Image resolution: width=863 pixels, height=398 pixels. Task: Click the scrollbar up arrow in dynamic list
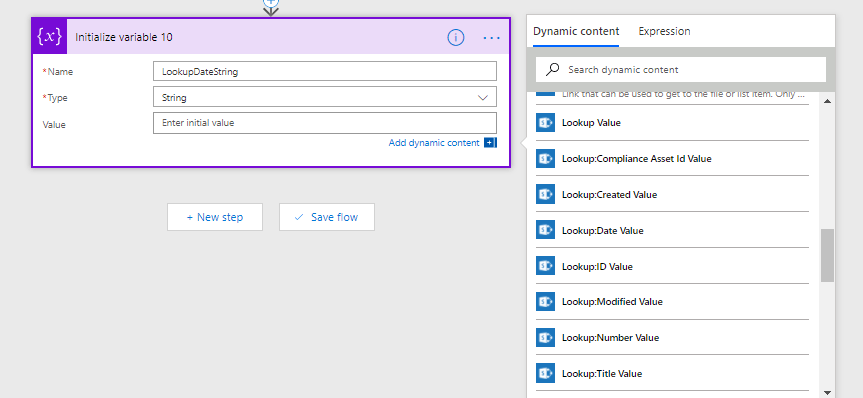827,101
